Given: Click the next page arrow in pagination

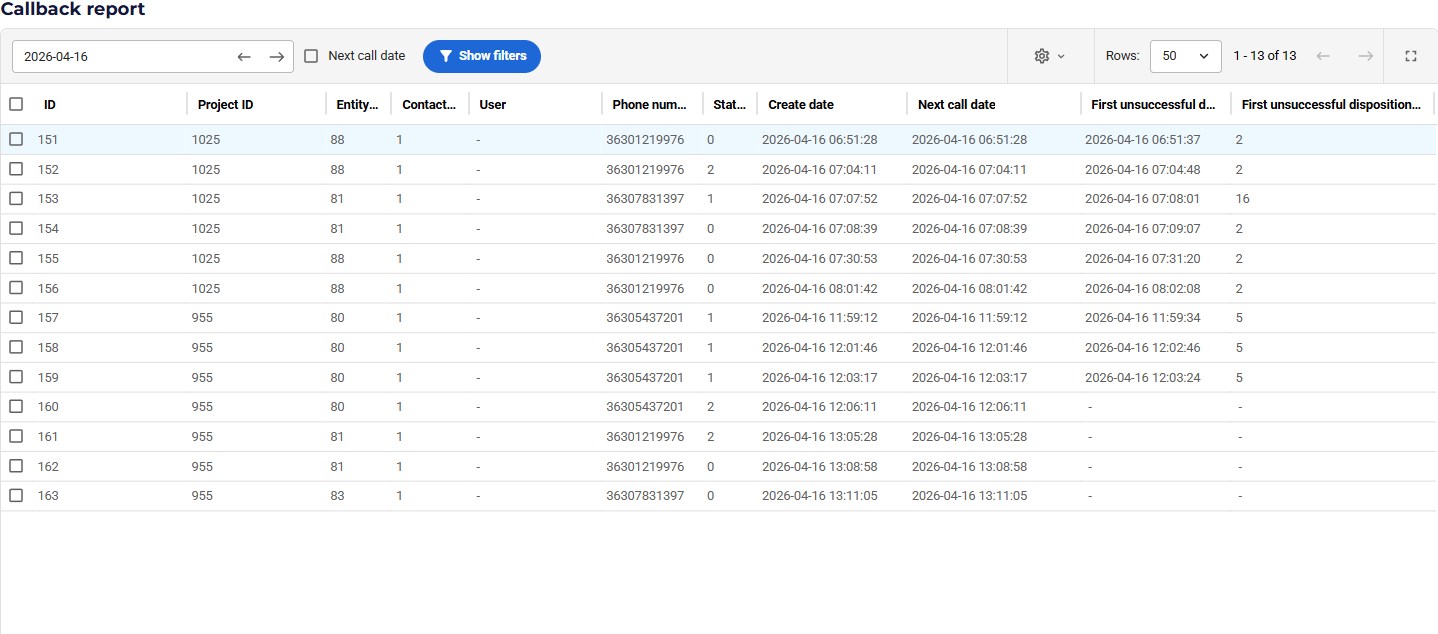Looking at the screenshot, I should [1365, 56].
